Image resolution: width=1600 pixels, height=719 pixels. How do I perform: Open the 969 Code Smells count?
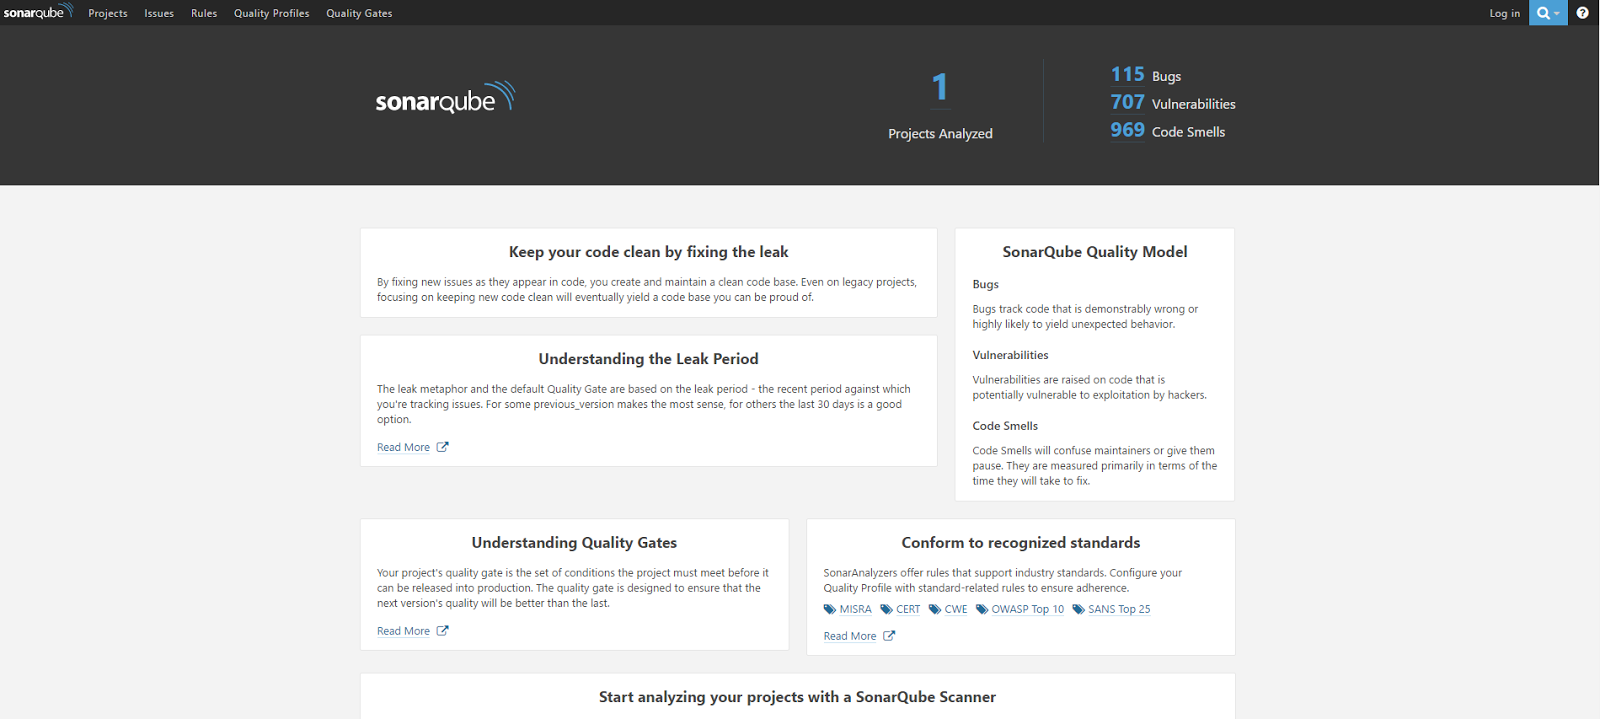coord(1127,130)
